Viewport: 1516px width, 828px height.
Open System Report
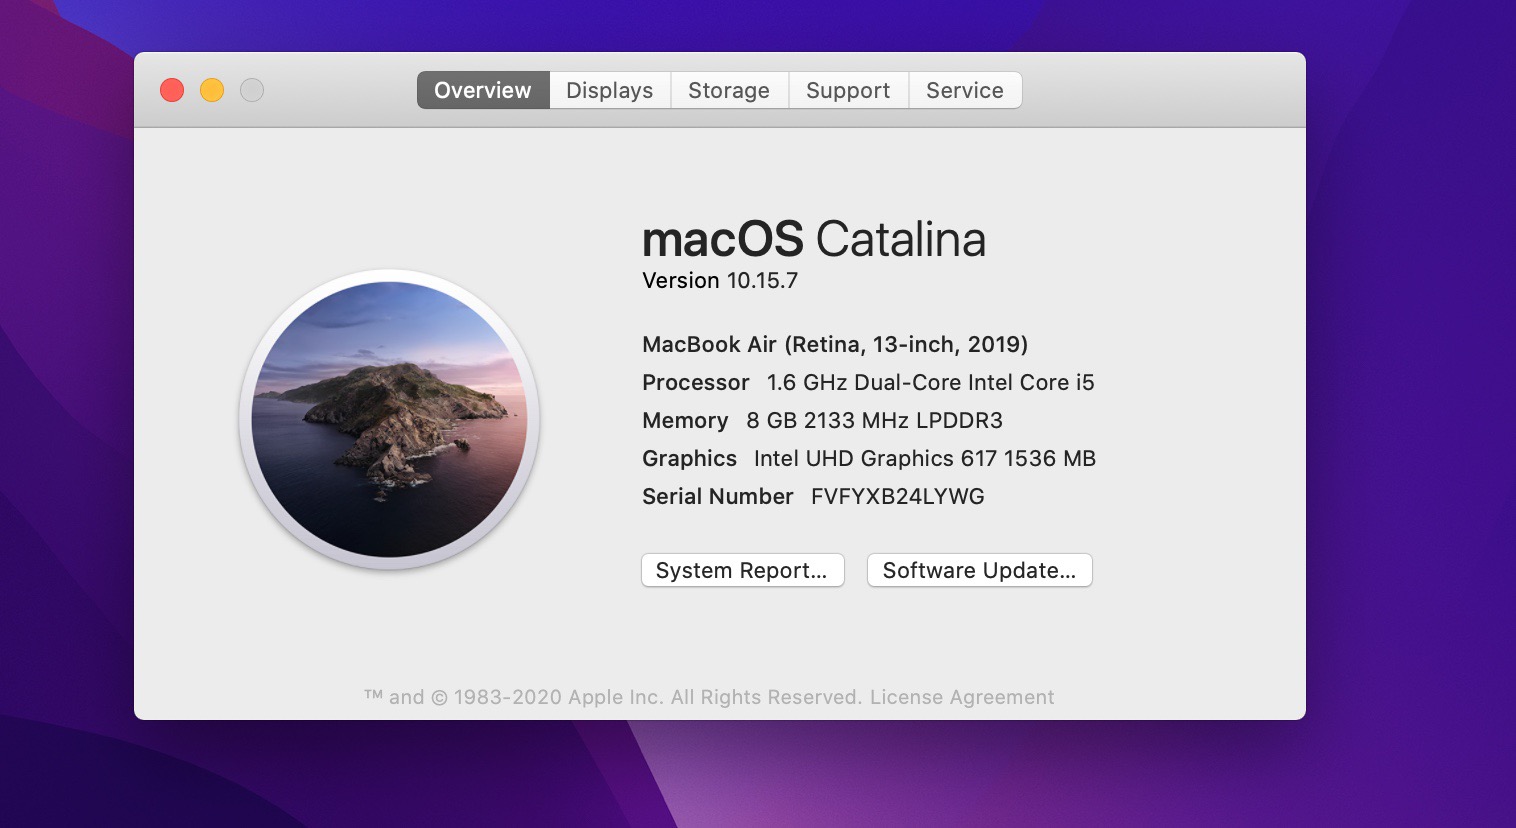[x=742, y=570]
